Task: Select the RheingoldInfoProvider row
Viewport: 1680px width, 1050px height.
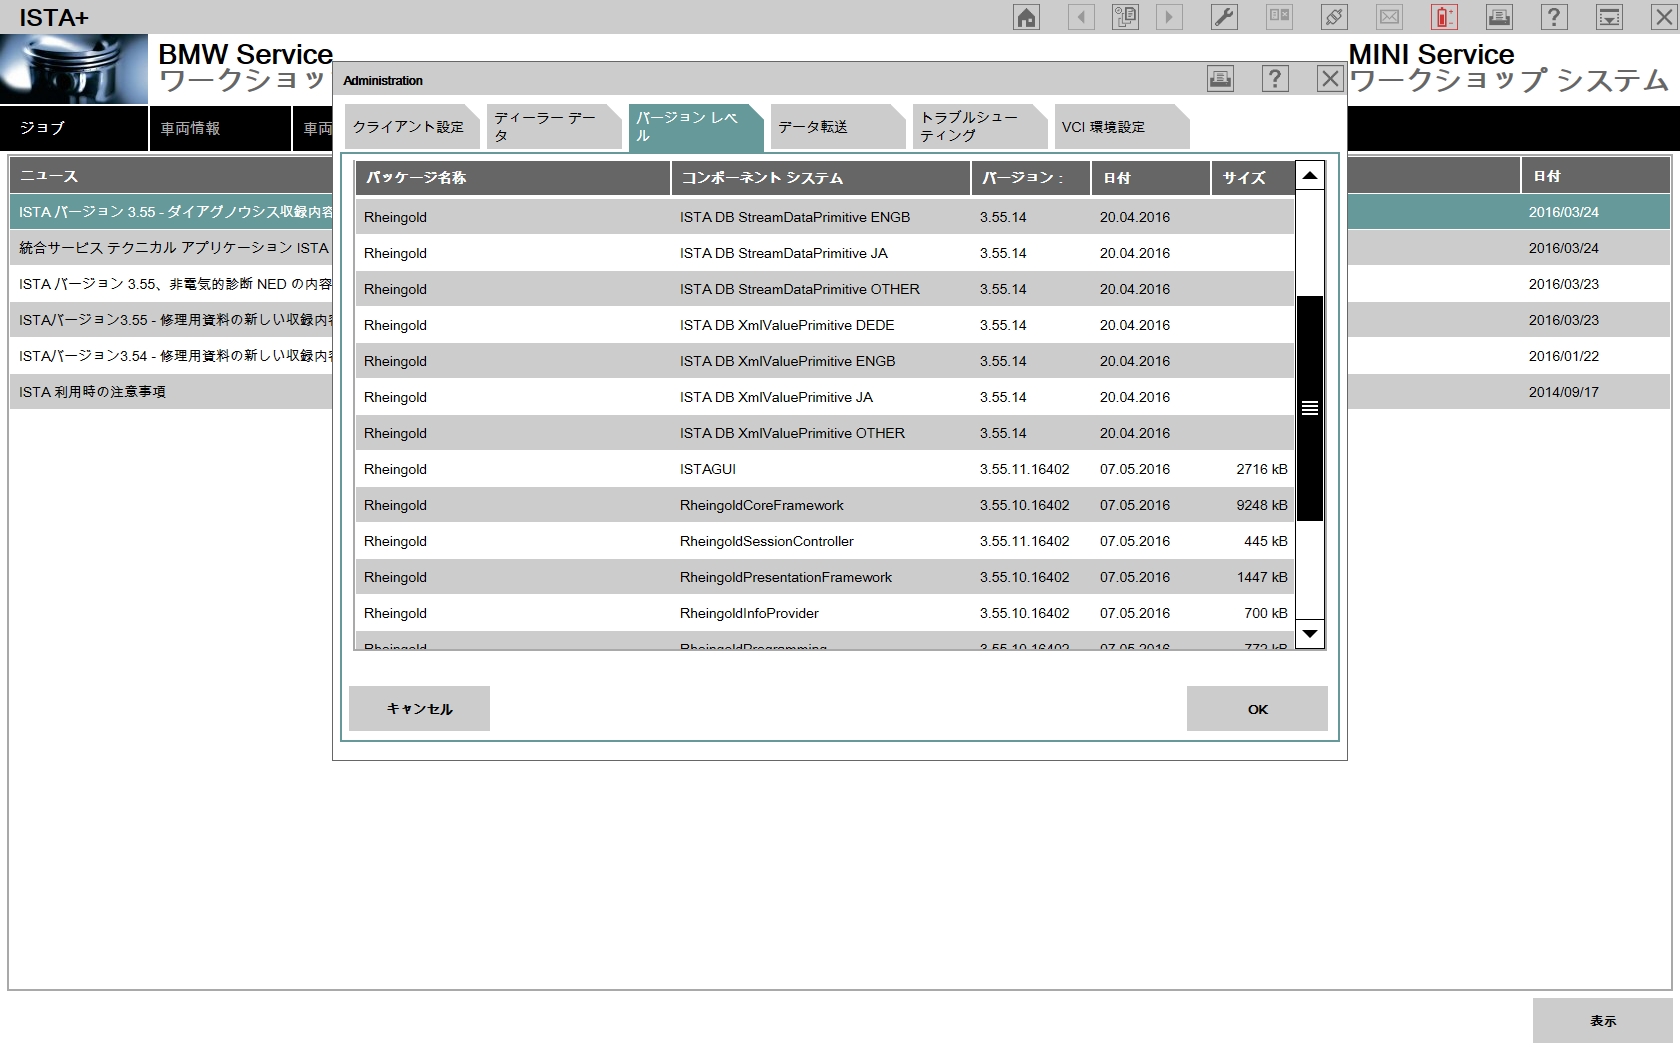Action: click(825, 613)
